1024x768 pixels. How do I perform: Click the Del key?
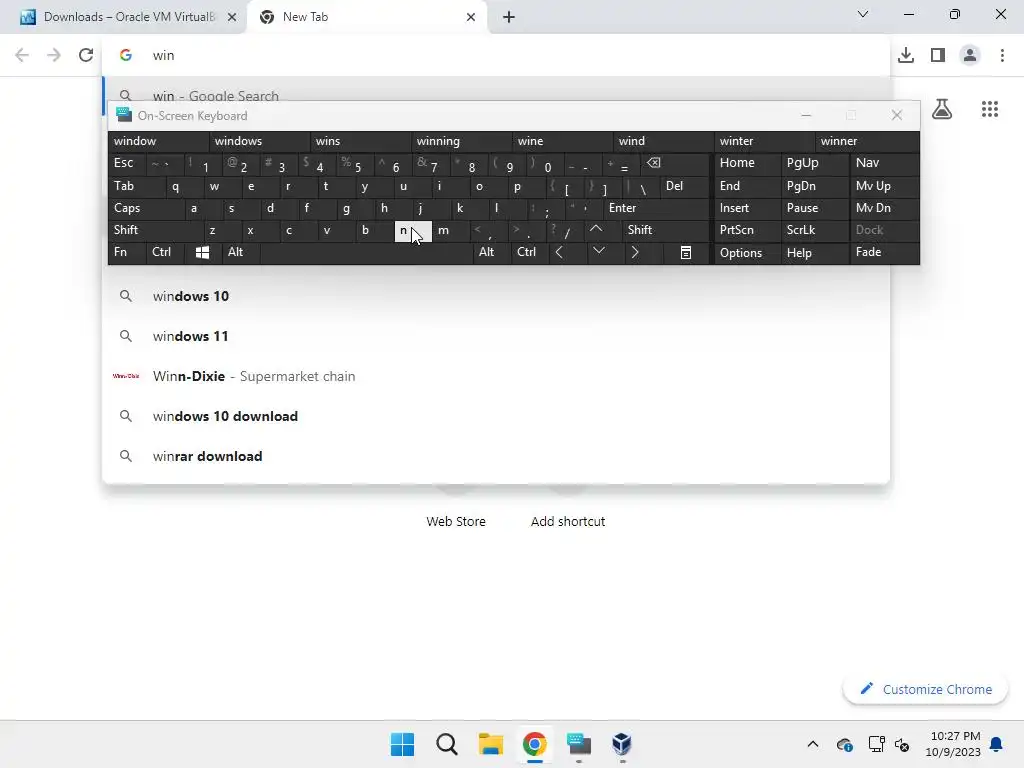pyautogui.click(x=684, y=186)
